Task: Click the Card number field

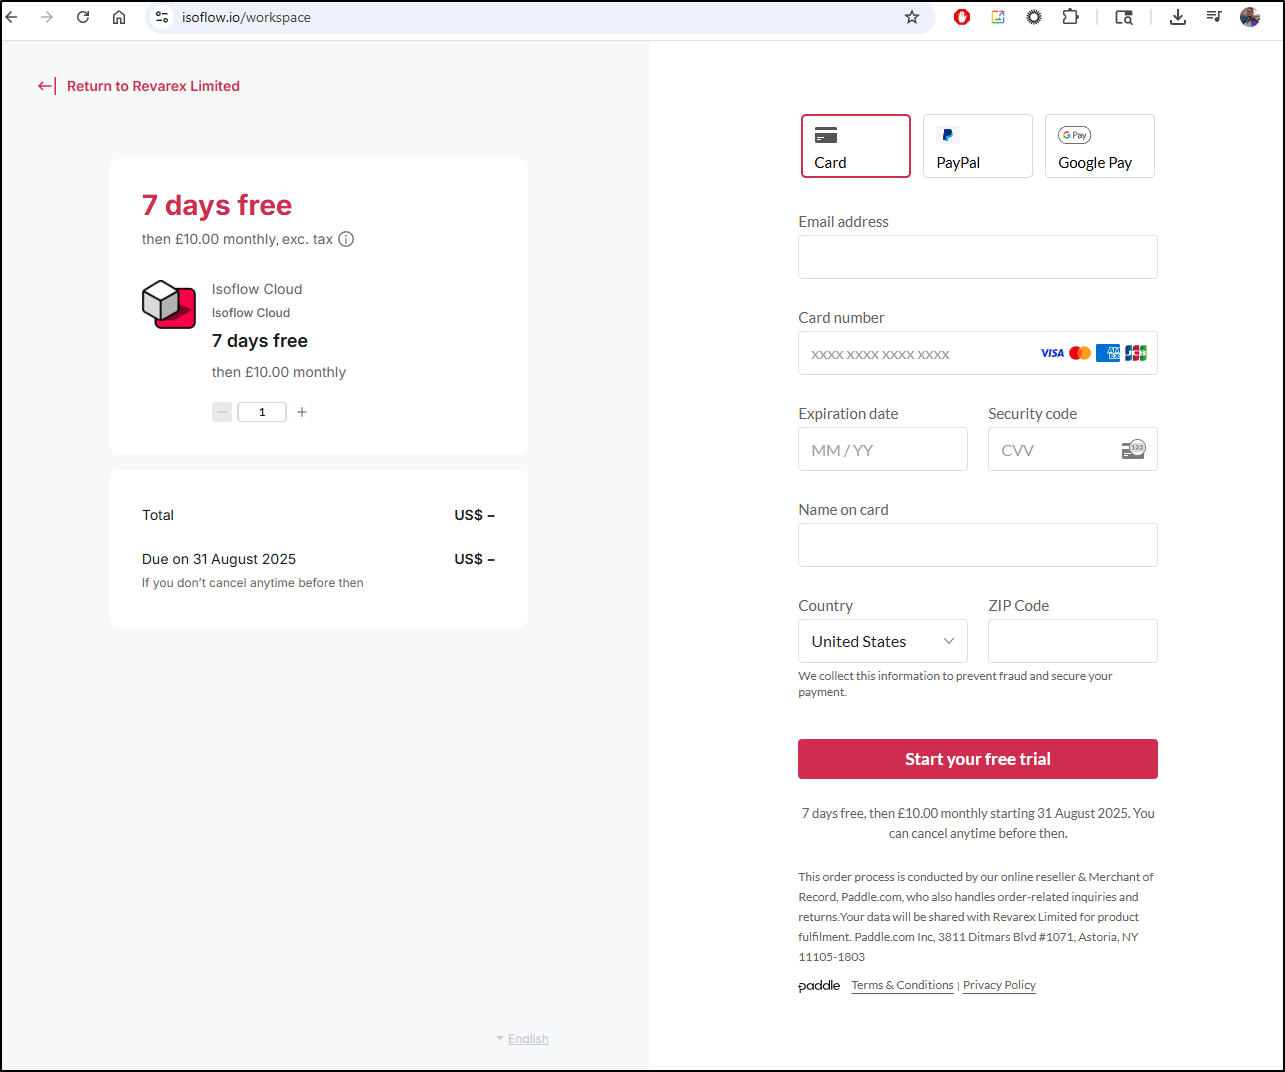Action: (978, 353)
